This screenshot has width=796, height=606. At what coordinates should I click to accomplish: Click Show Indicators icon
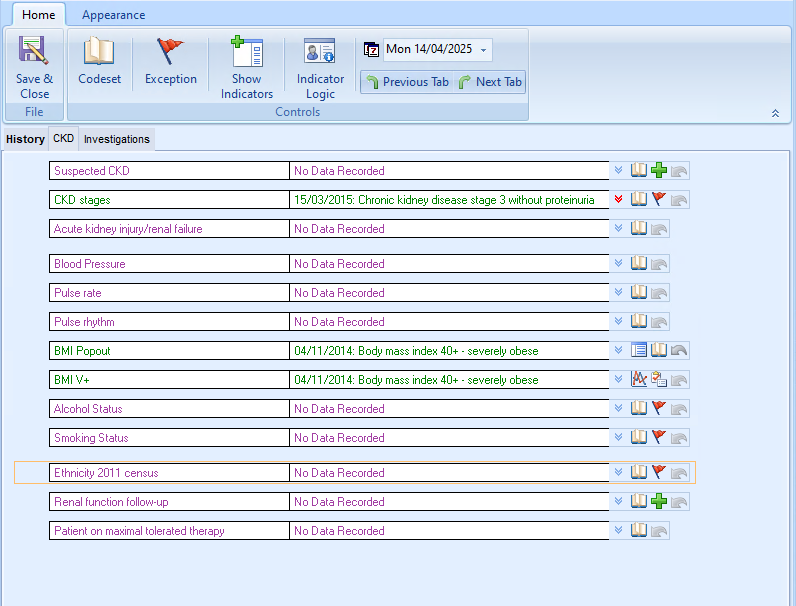point(247,51)
